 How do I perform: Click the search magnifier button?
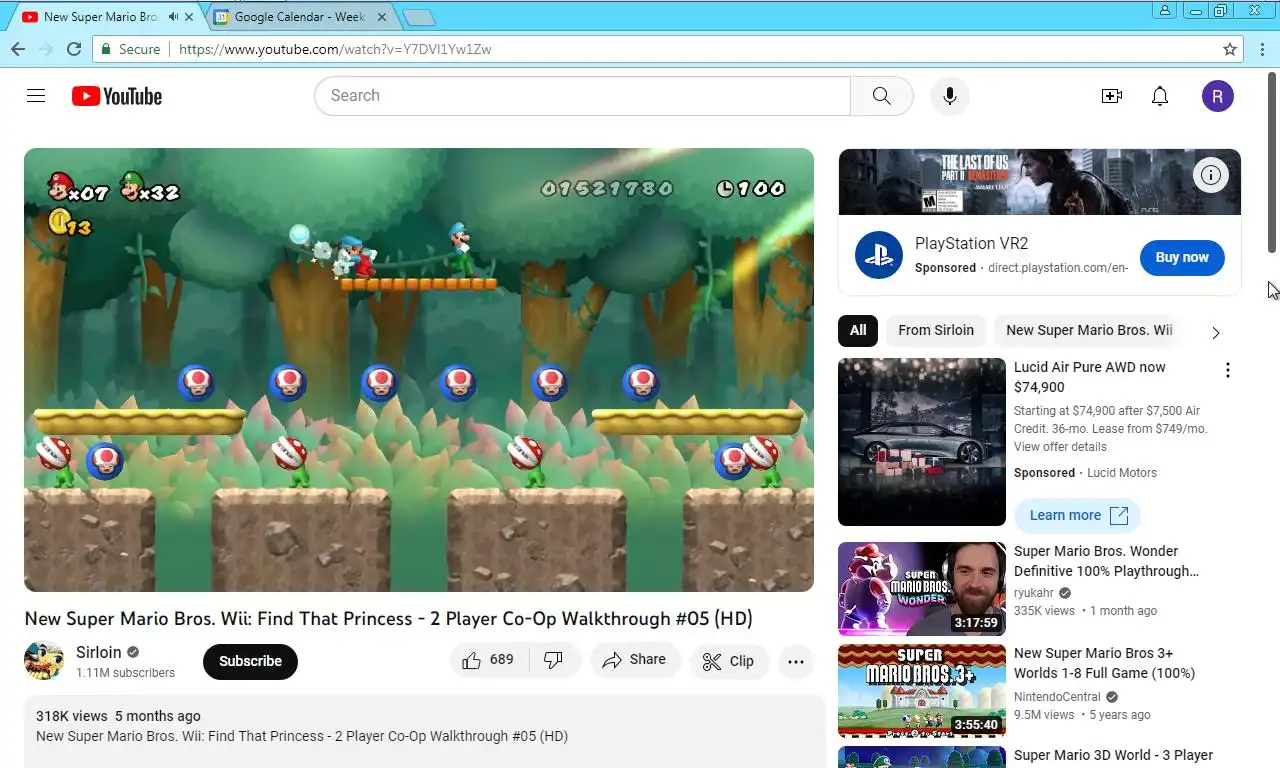coord(881,96)
